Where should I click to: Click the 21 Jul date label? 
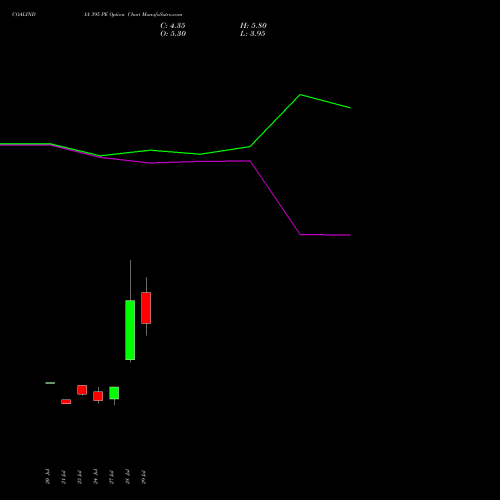(63, 477)
